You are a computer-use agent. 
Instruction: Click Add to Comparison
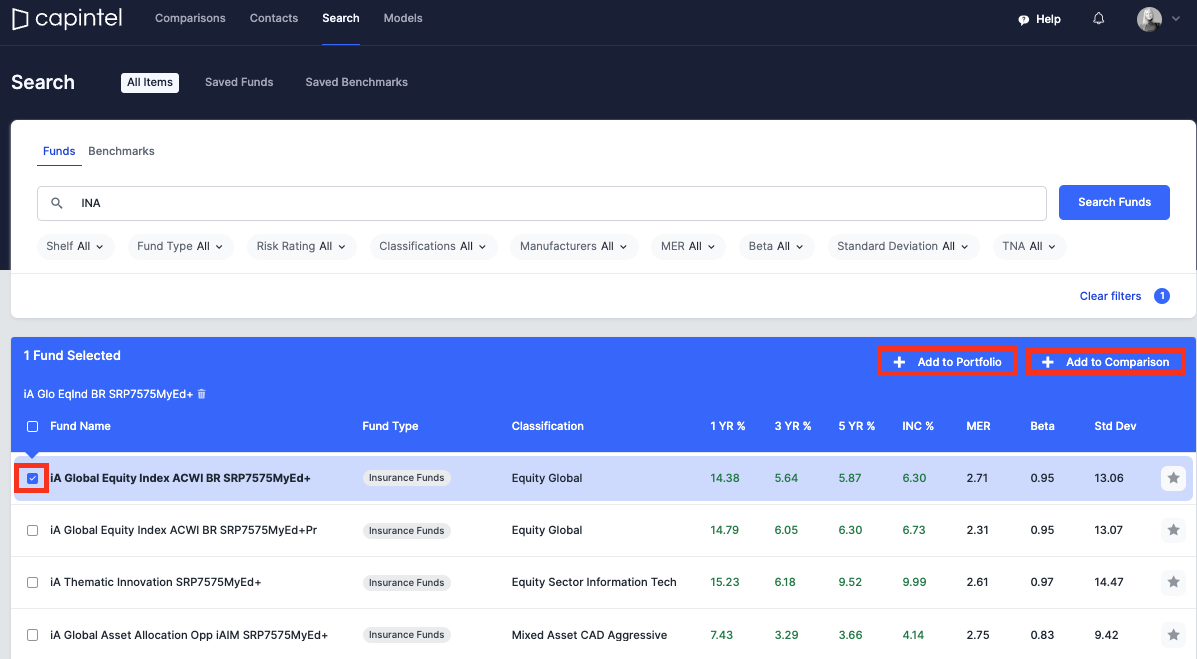[1105, 362]
